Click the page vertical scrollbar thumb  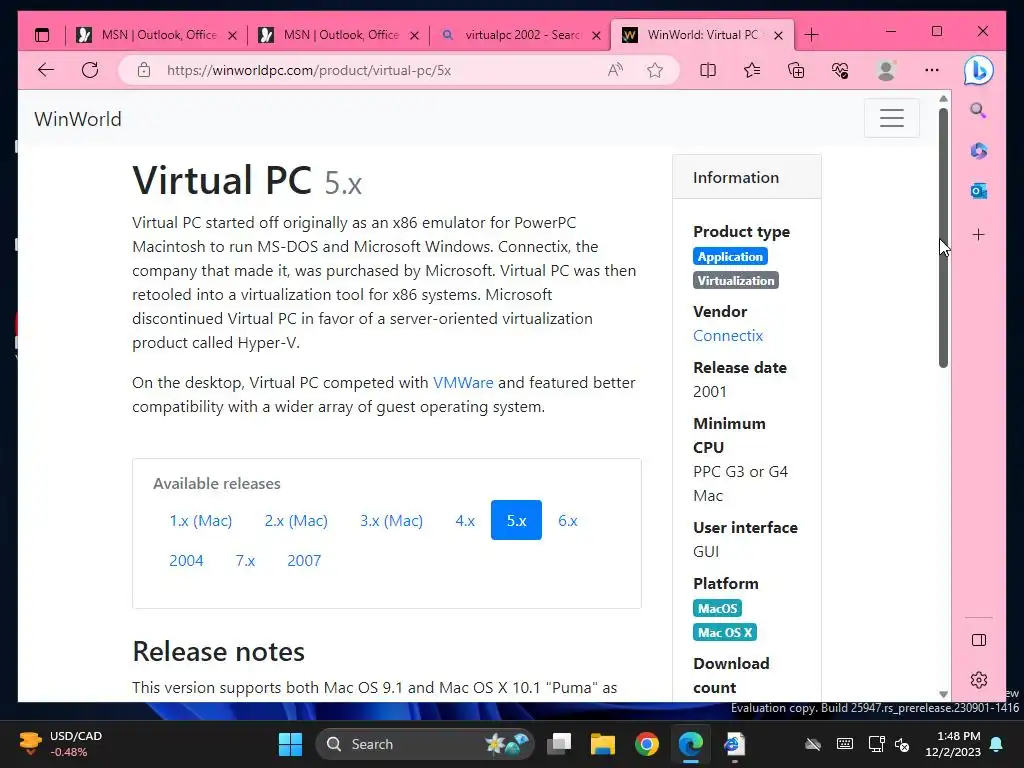(x=943, y=238)
